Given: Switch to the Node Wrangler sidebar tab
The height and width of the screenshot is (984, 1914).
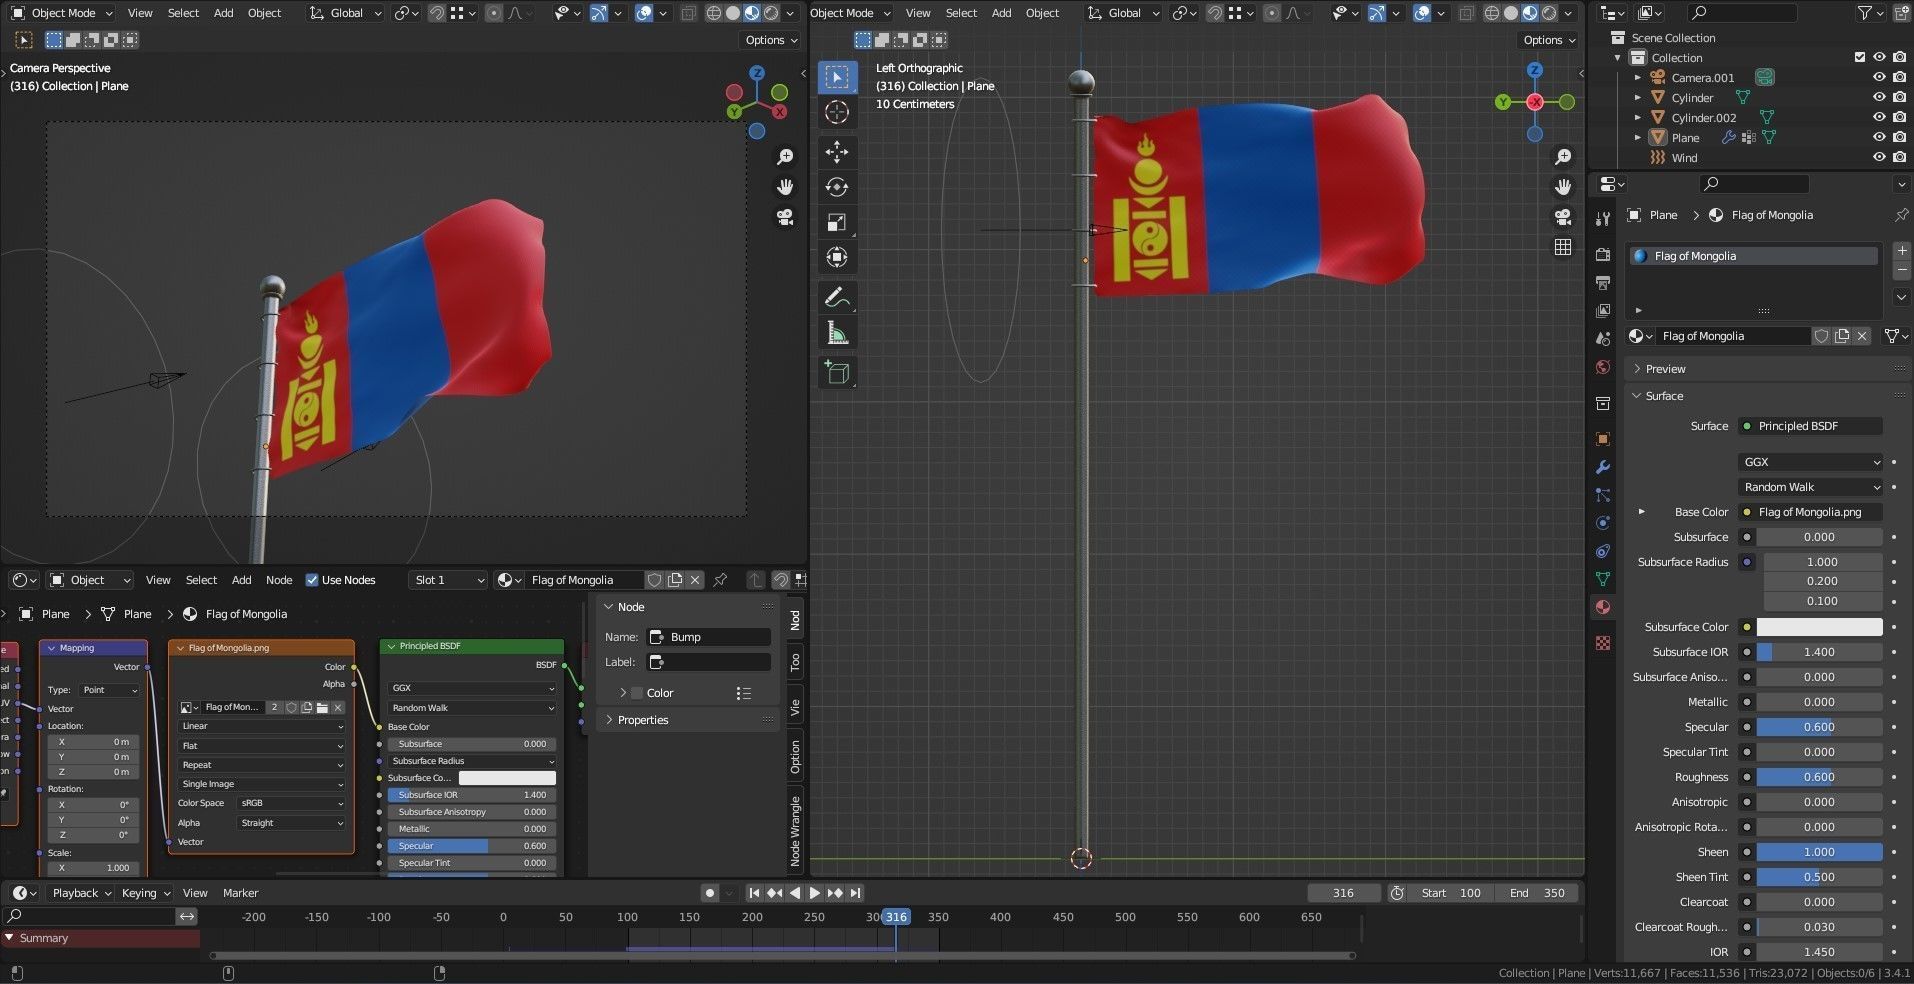Looking at the screenshot, I should pos(795,830).
